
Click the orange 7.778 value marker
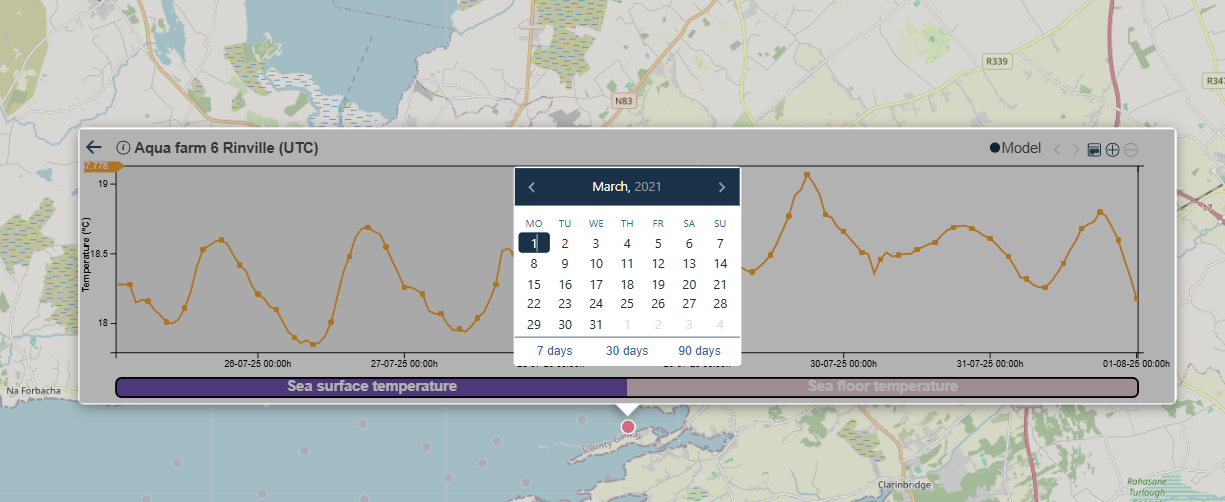pos(98,166)
